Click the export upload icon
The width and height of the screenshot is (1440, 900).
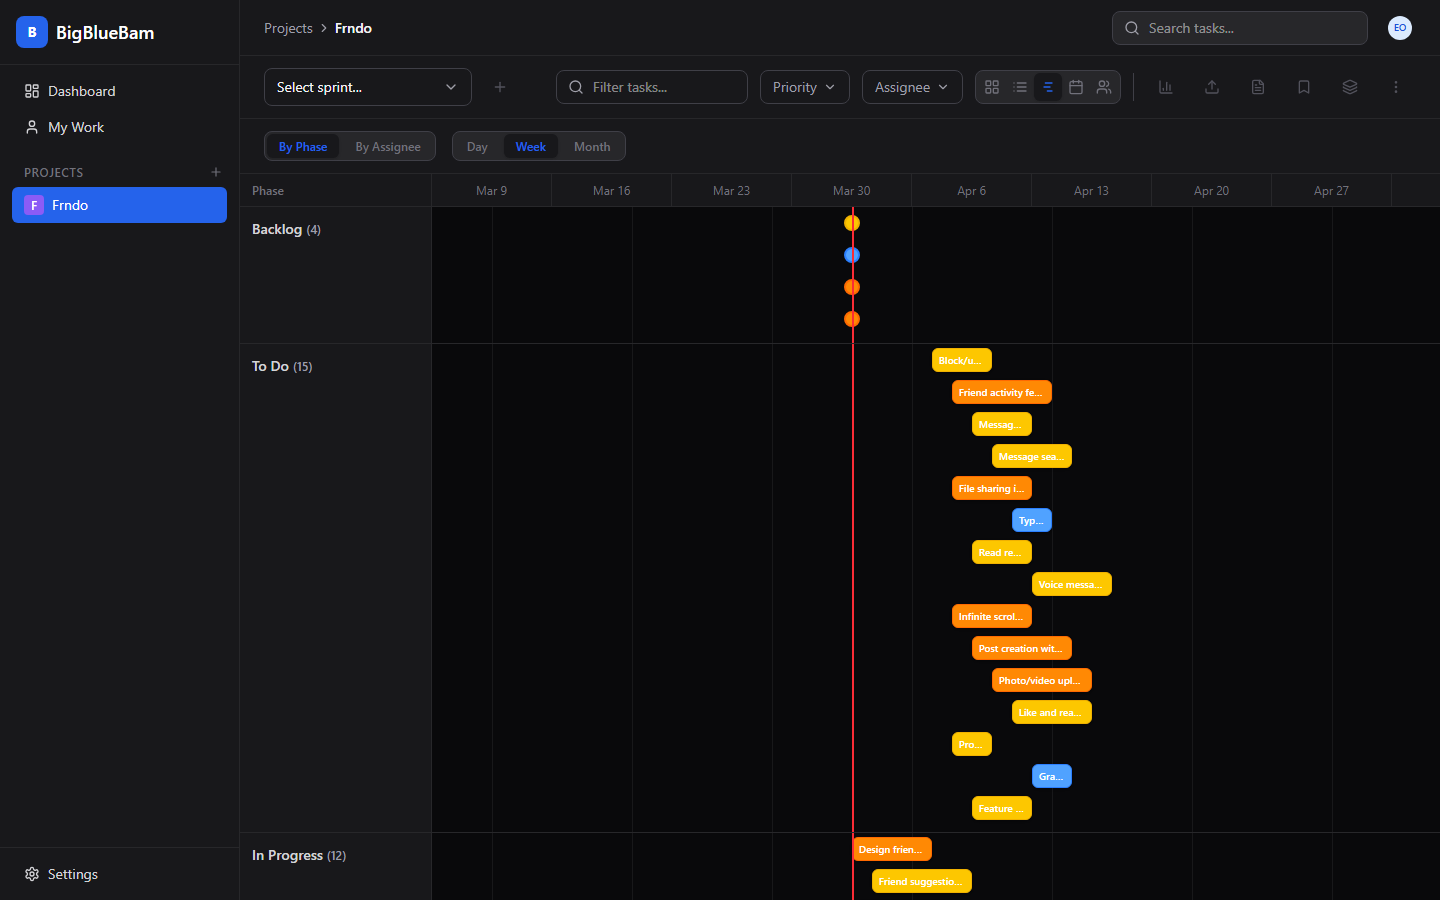coord(1212,87)
